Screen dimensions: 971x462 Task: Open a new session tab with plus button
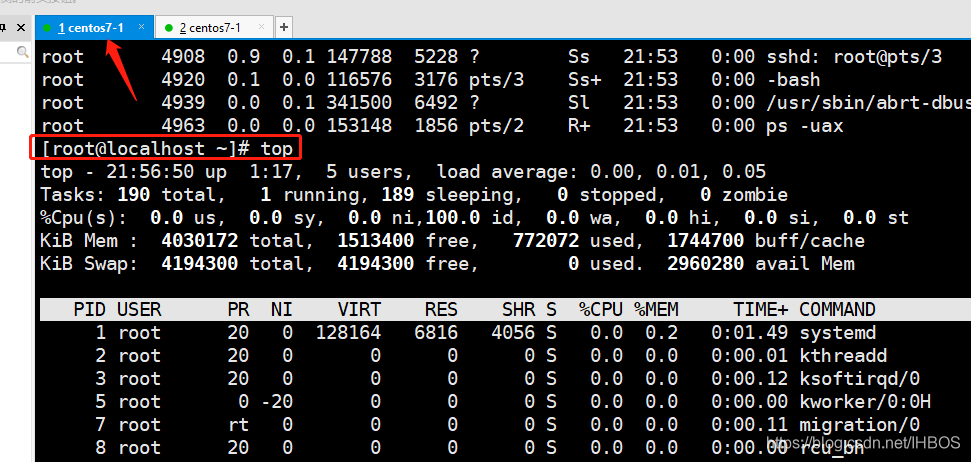284,27
